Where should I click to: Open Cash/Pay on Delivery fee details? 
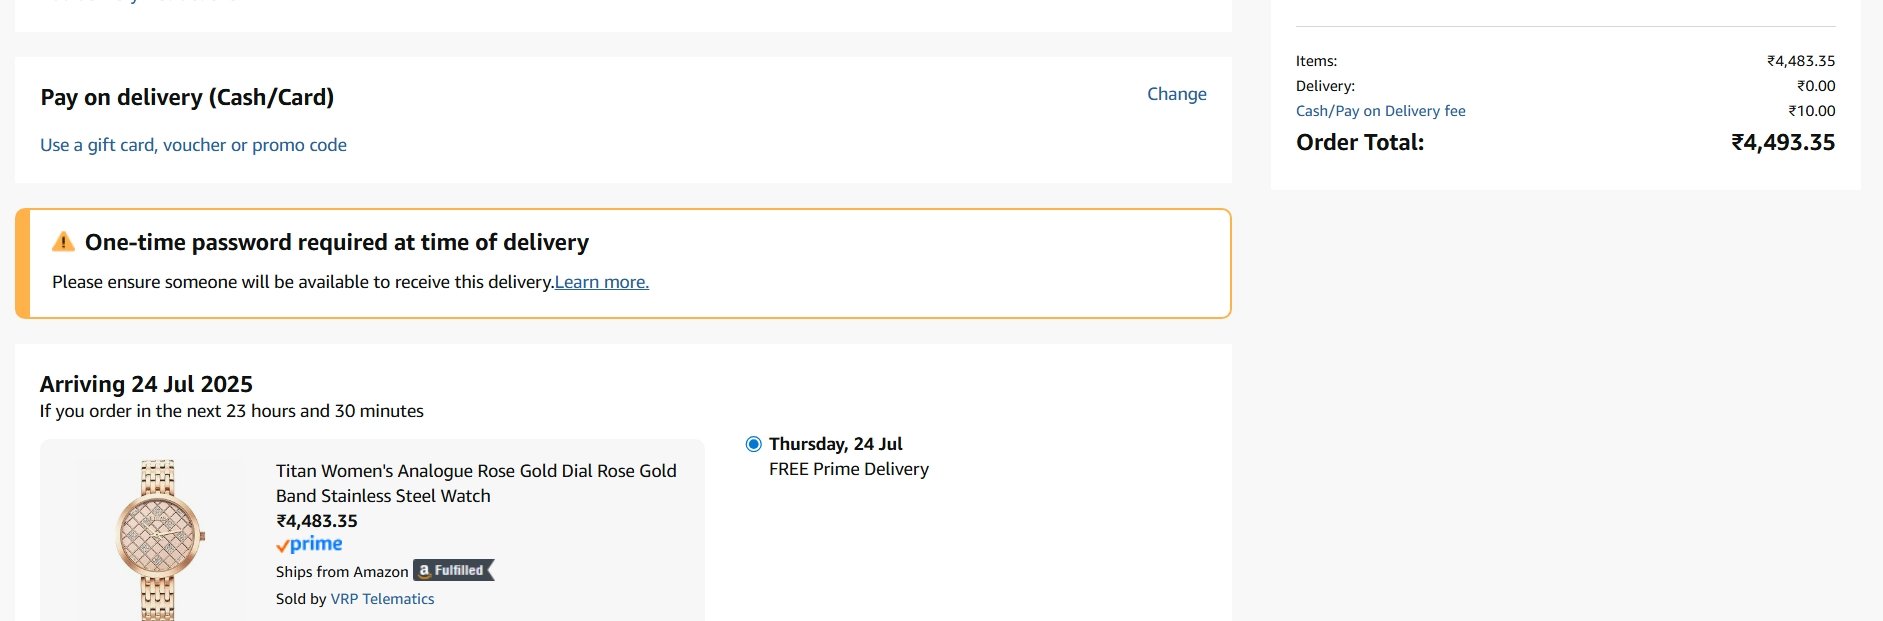pyautogui.click(x=1380, y=111)
